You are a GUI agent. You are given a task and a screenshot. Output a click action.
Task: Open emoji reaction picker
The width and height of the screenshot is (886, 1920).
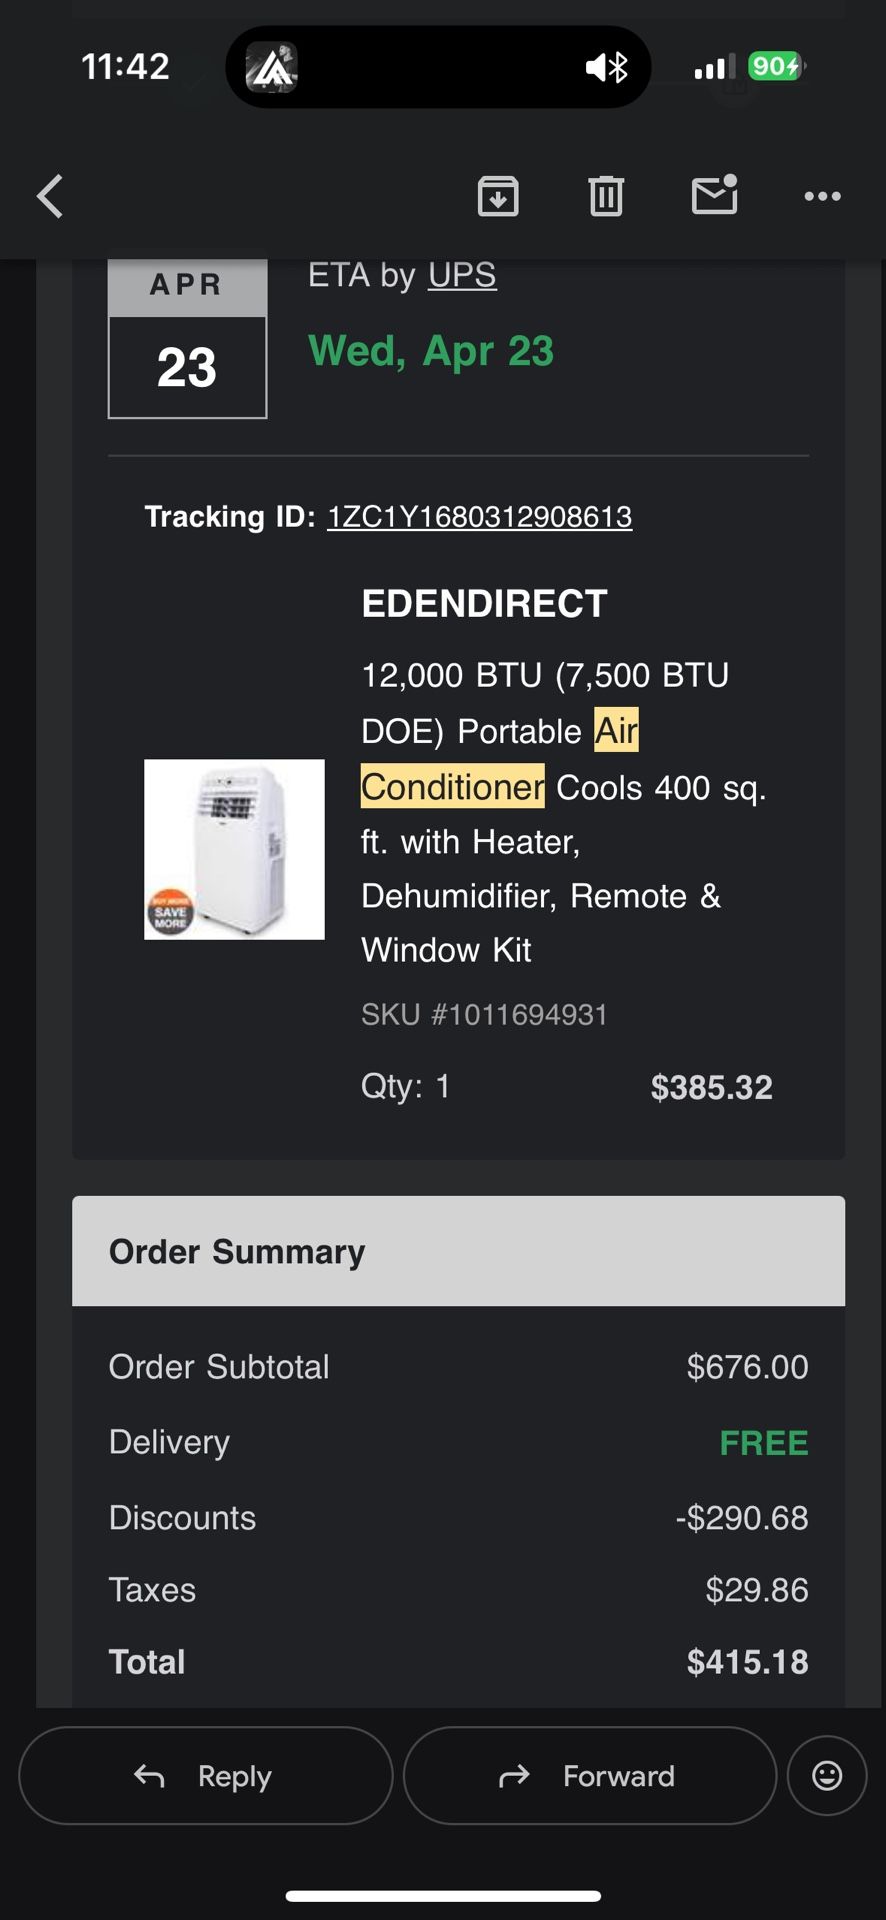[x=827, y=1775]
